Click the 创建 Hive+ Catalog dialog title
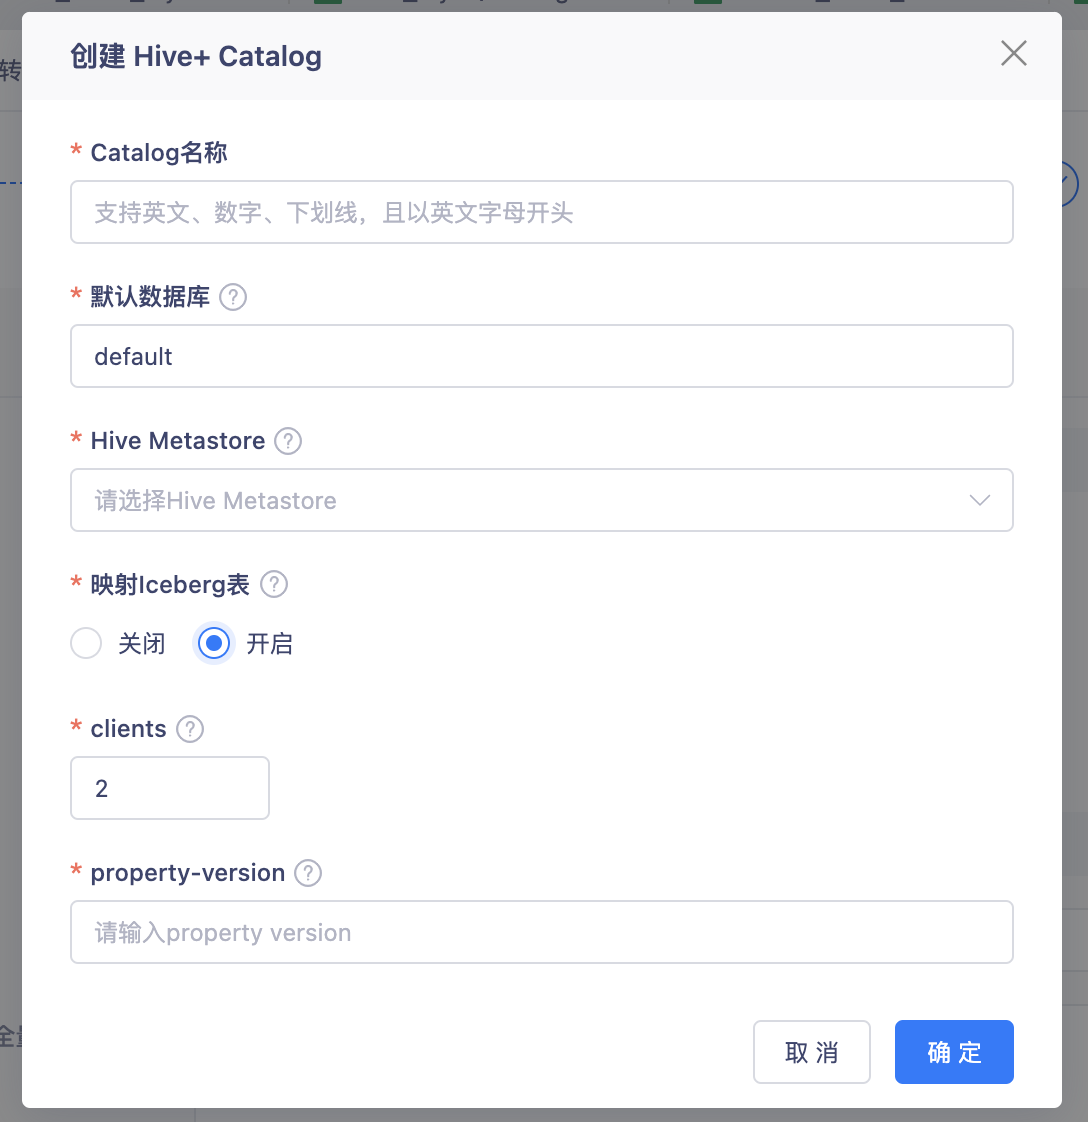 click(196, 57)
